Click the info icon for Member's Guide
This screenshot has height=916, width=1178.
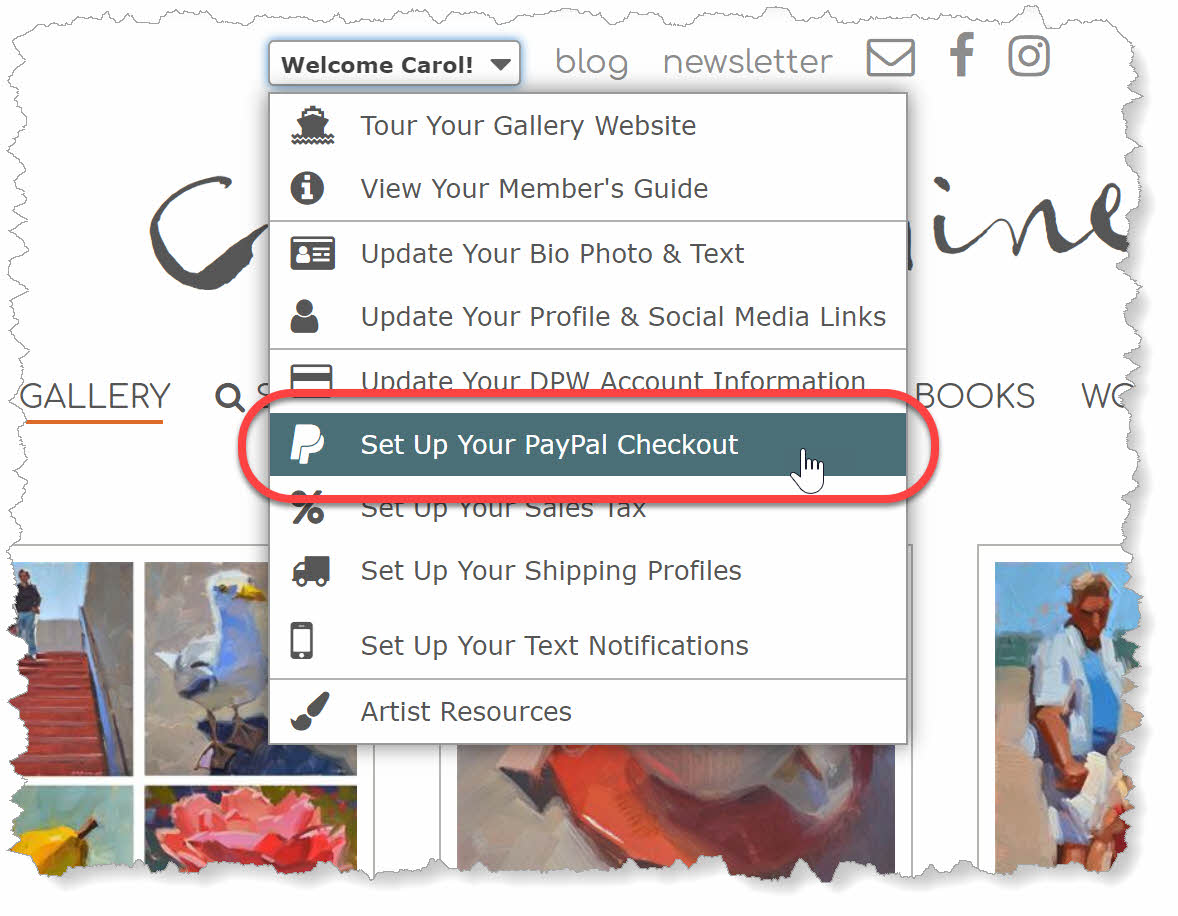307,188
